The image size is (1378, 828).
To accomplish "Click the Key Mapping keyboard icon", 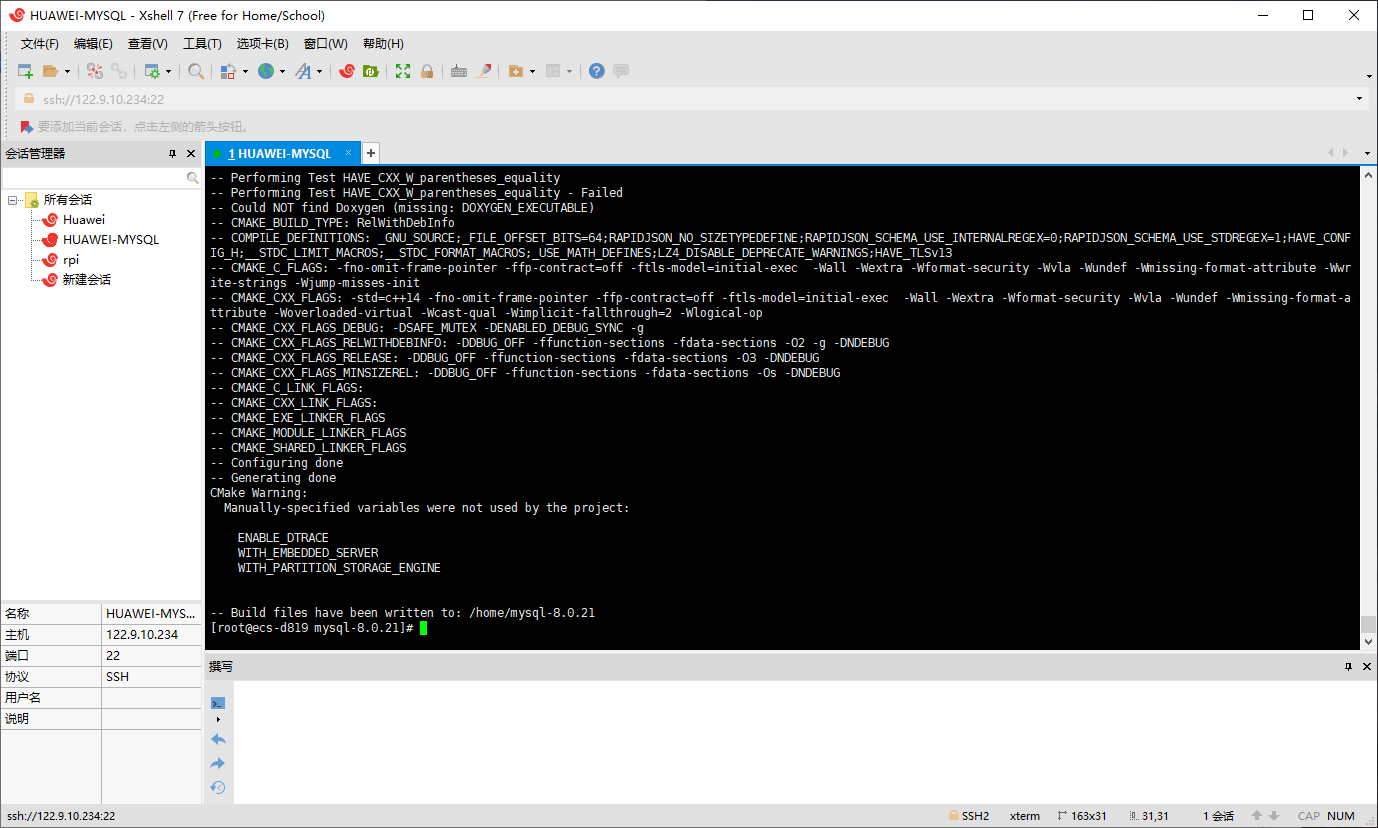I will click(459, 71).
